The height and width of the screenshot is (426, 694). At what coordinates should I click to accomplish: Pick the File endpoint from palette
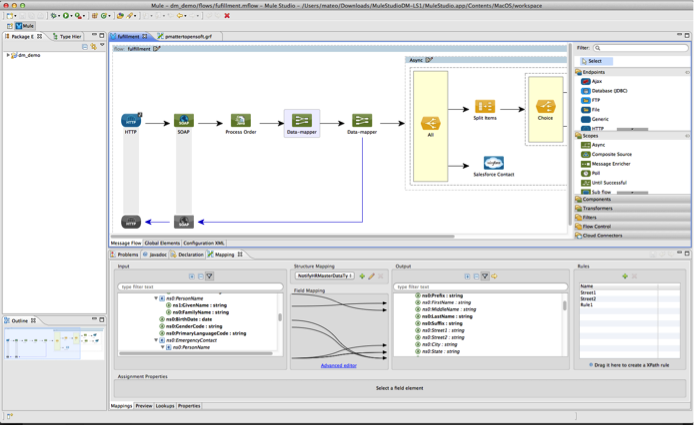(591, 110)
